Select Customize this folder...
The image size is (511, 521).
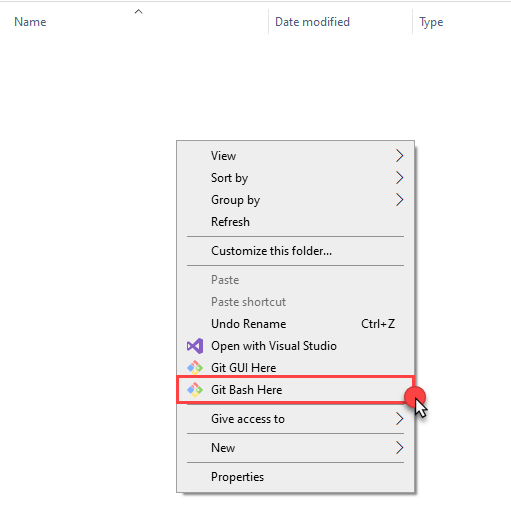pos(295,251)
